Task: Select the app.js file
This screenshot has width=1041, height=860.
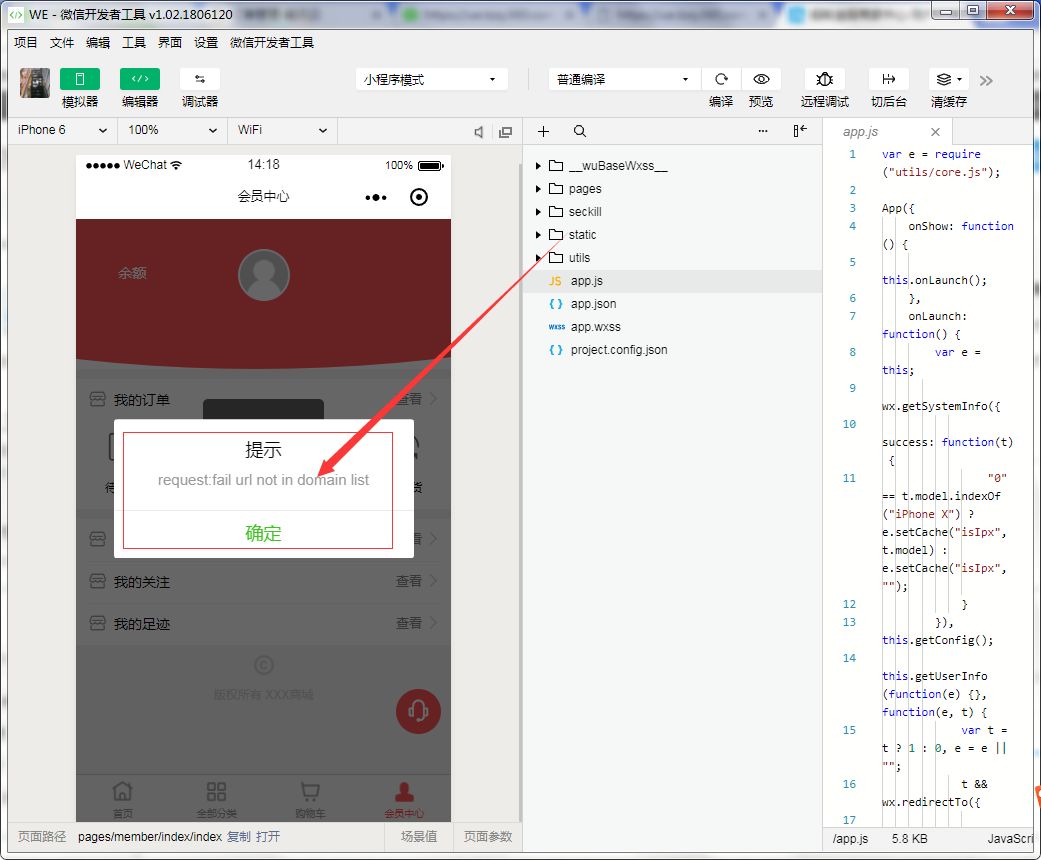Action: point(672,281)
